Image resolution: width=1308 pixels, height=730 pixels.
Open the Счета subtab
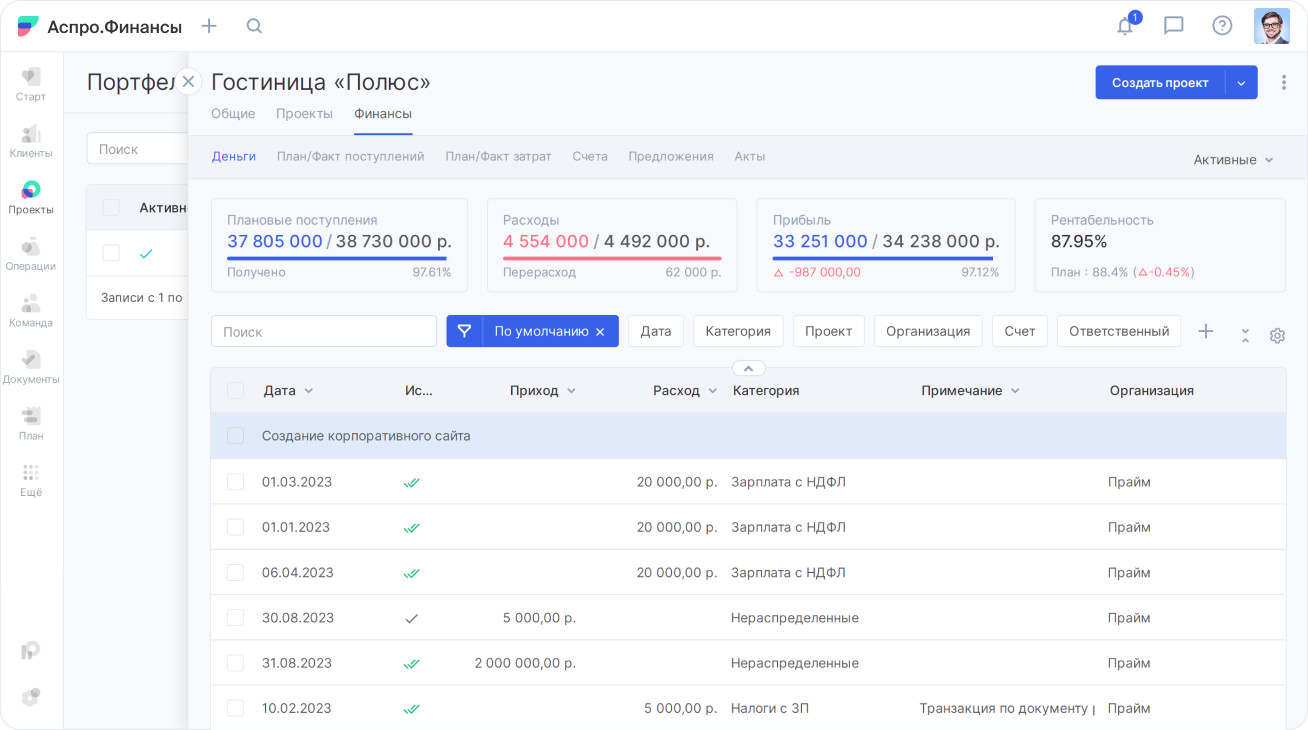click(x=590, y=157)
